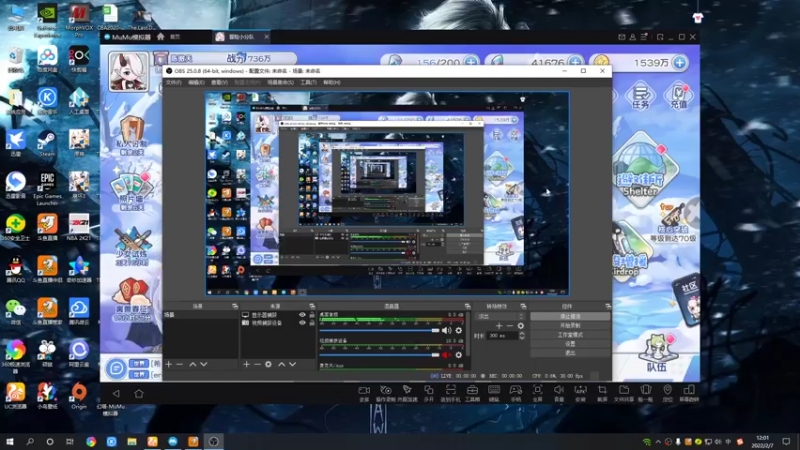800x450 pixels.
Task: Toggle visibility of the video capture device source
Action: [302, 322]
